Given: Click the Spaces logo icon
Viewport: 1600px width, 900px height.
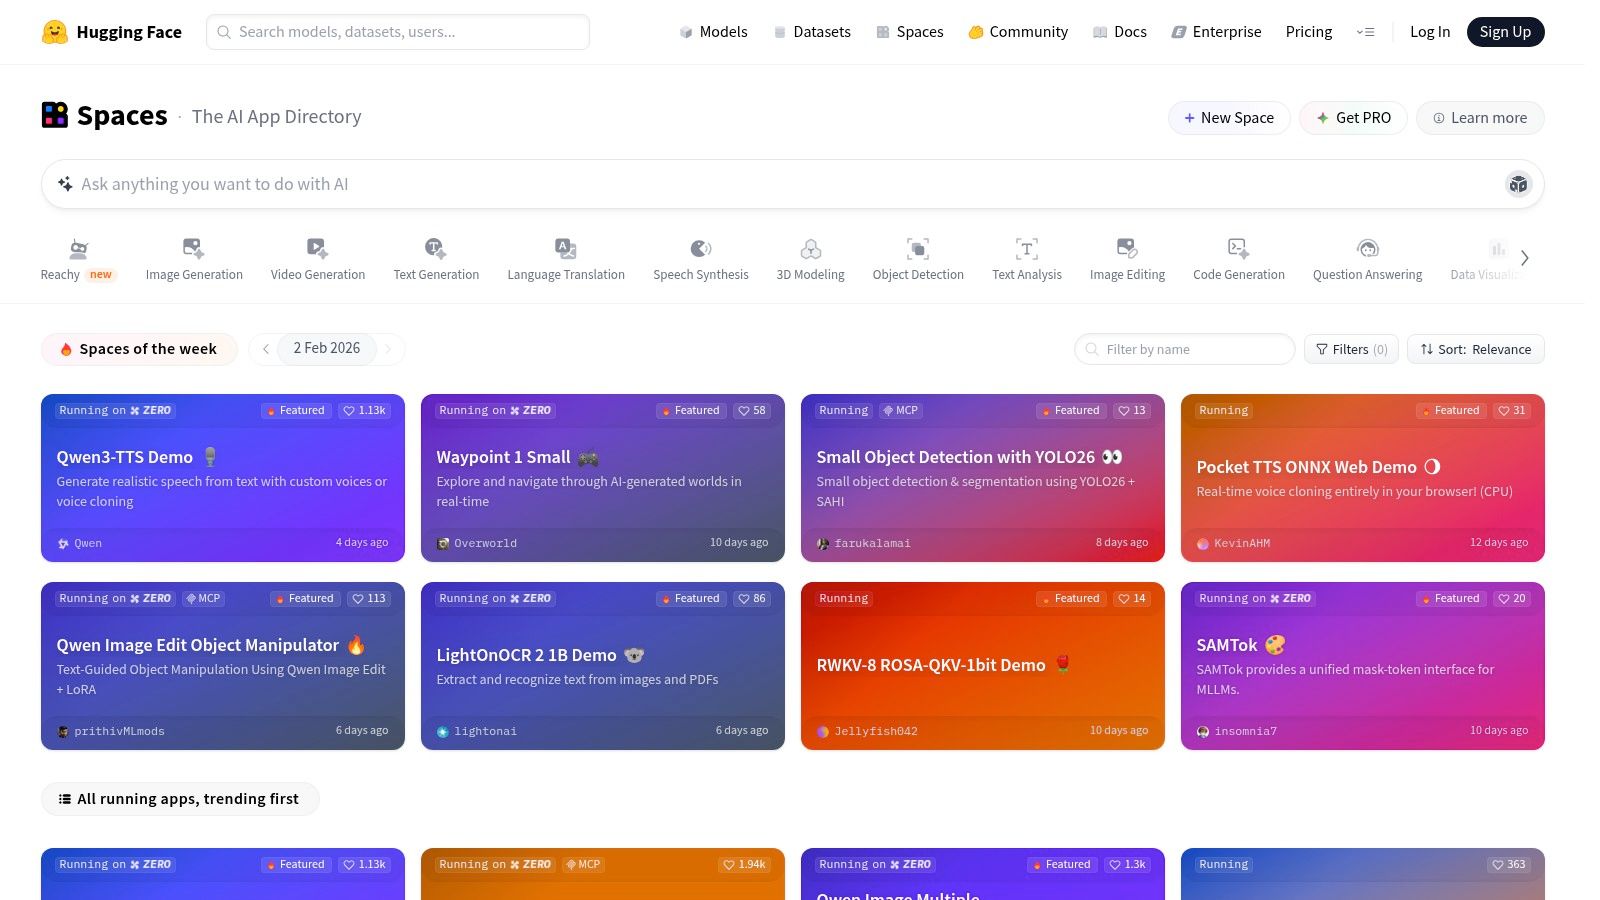Looking at the screenshot, I should click(54, 115).
